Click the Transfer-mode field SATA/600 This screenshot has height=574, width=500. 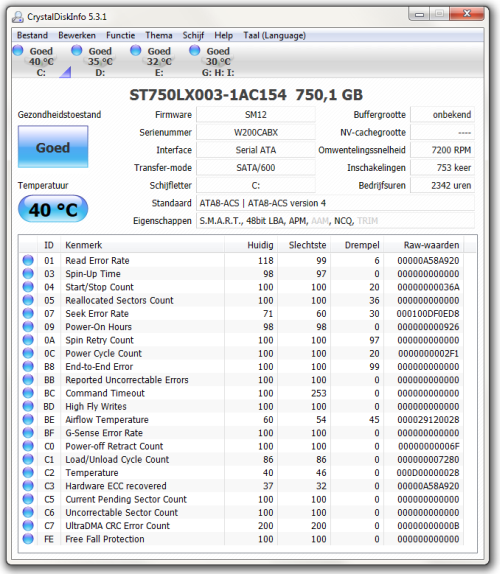click(x=256, y=168)
